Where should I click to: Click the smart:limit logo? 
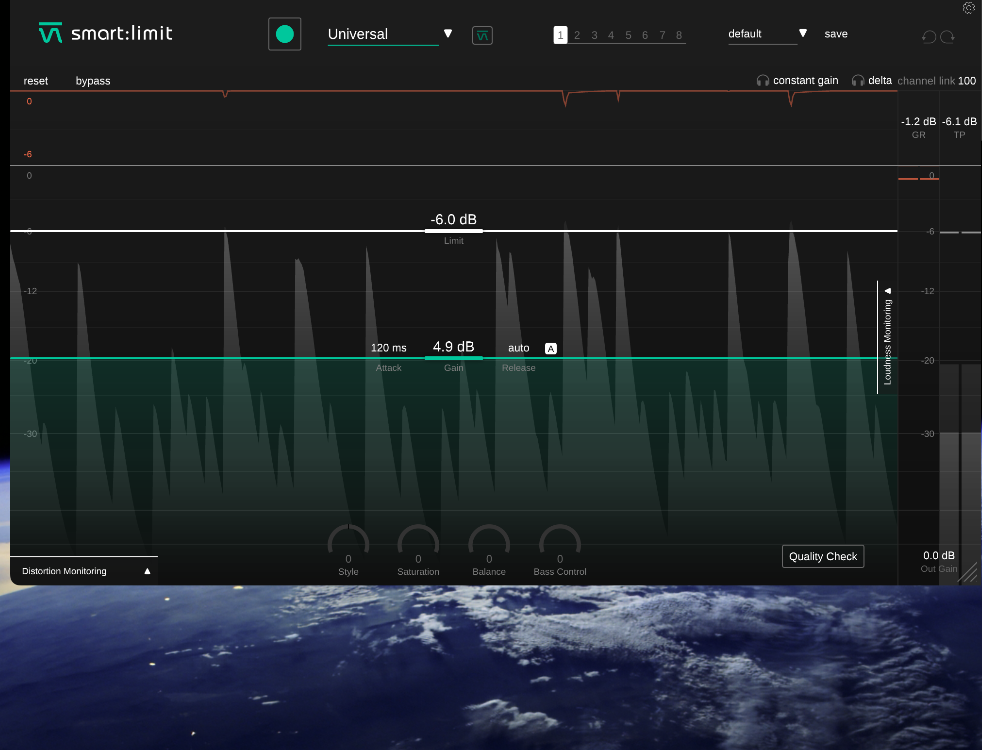point(106,33)
